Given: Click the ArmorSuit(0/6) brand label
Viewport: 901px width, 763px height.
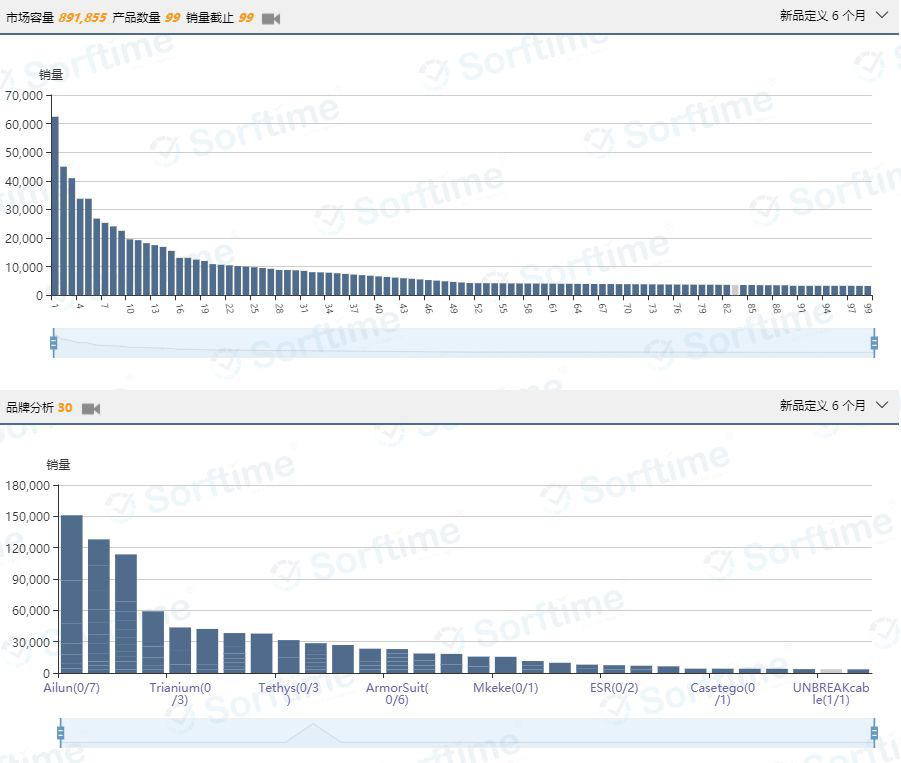Looking at the screenshot, I should 397,694.
